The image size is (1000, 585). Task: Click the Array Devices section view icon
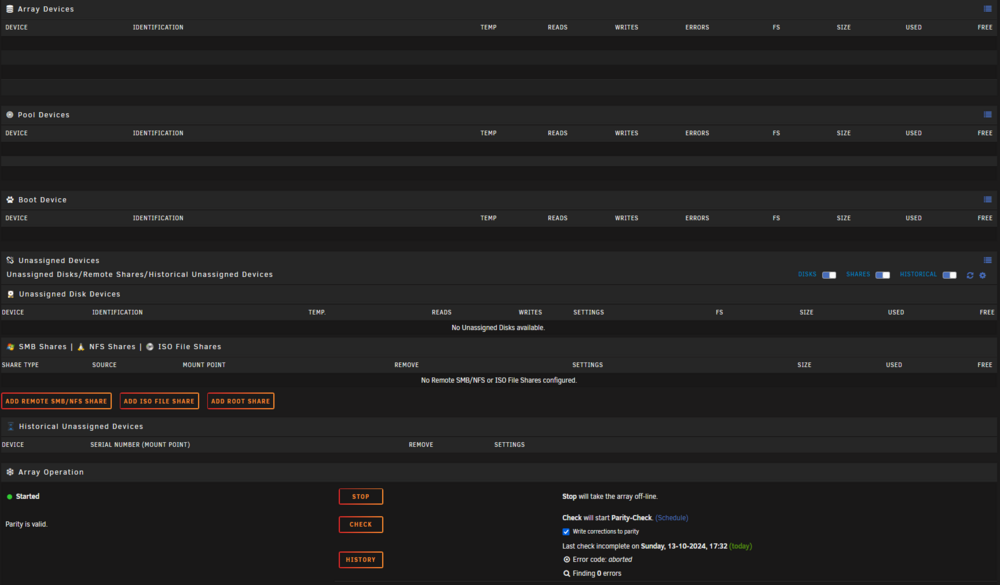coord(987,9)
